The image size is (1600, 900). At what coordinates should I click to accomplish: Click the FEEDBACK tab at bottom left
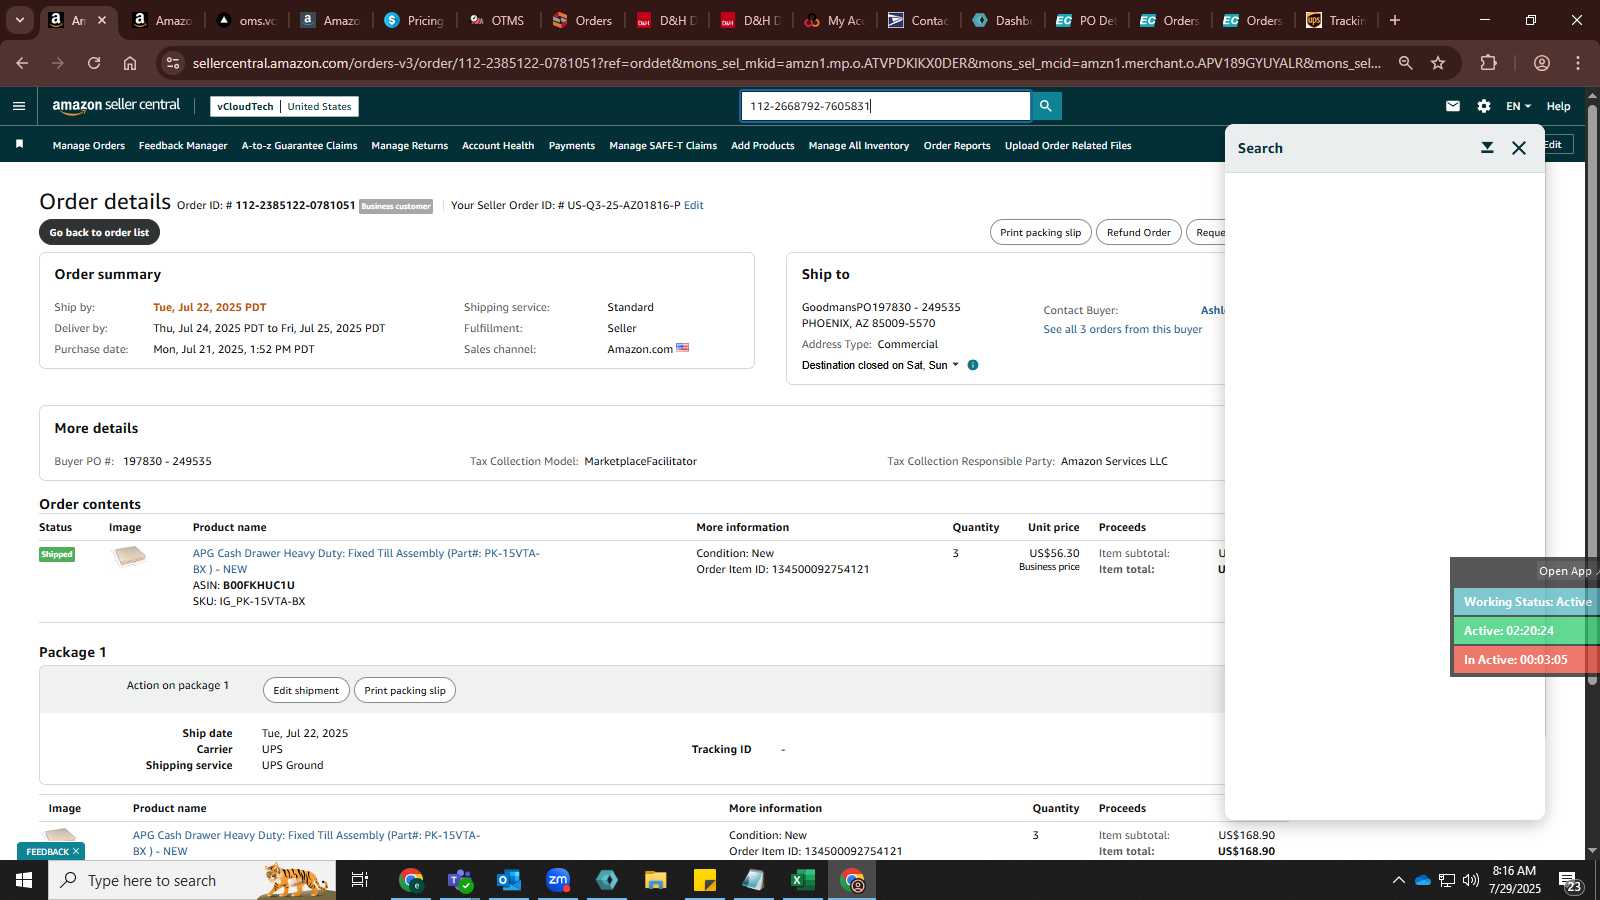[51, 851]
